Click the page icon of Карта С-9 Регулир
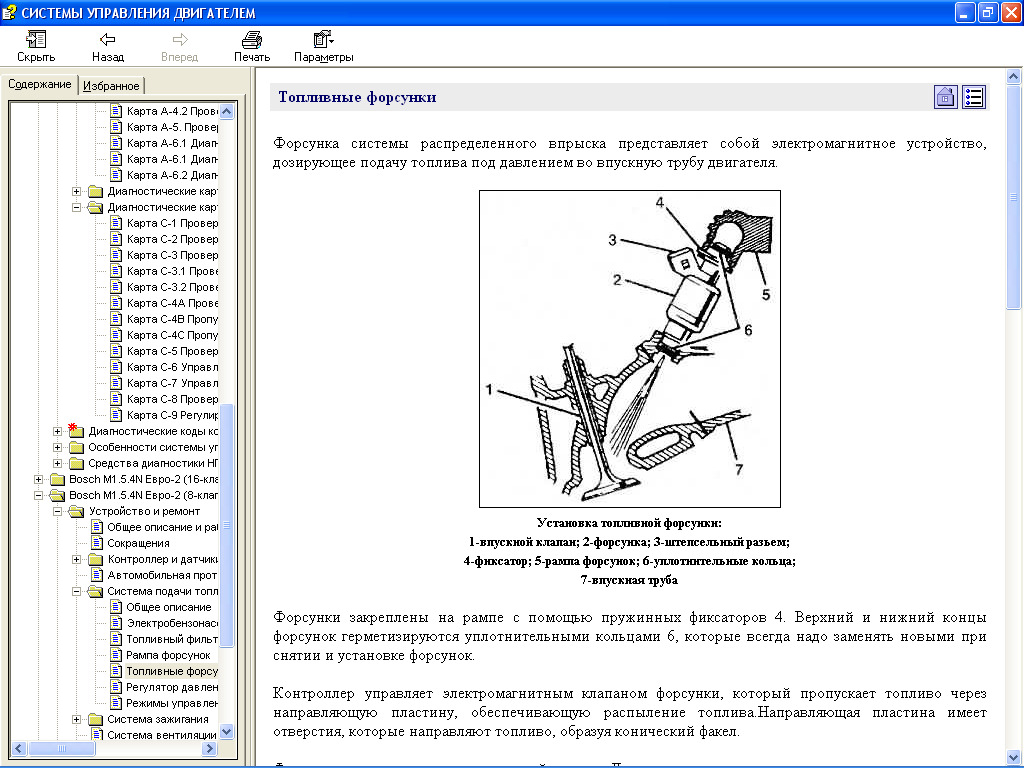 pos(116,415)
